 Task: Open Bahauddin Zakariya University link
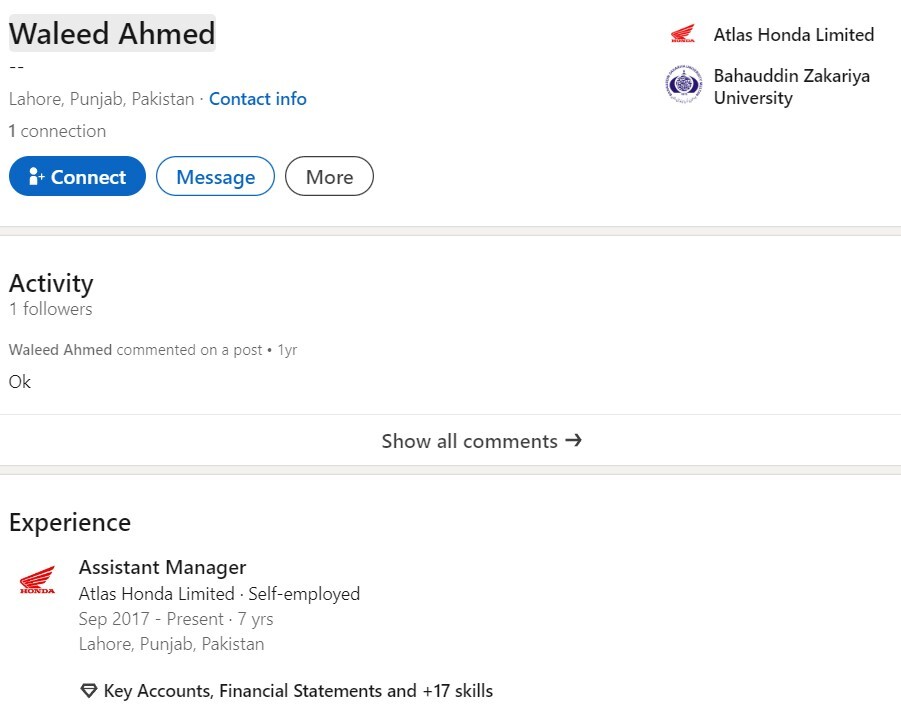pyautogui.click(x=792, y=87)
